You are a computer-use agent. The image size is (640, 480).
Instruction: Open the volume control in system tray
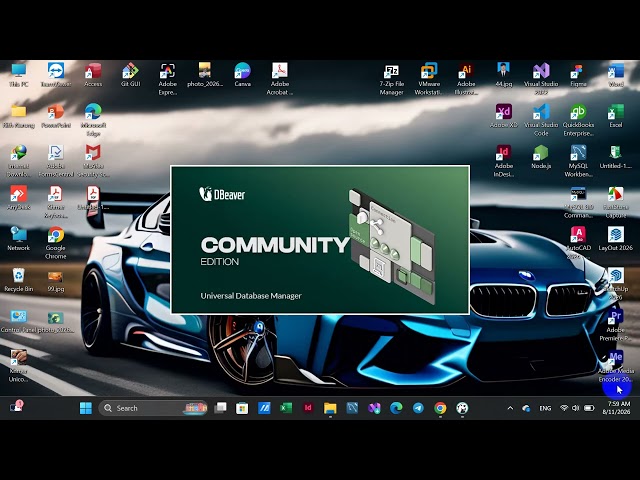click(x=576, y=408)
